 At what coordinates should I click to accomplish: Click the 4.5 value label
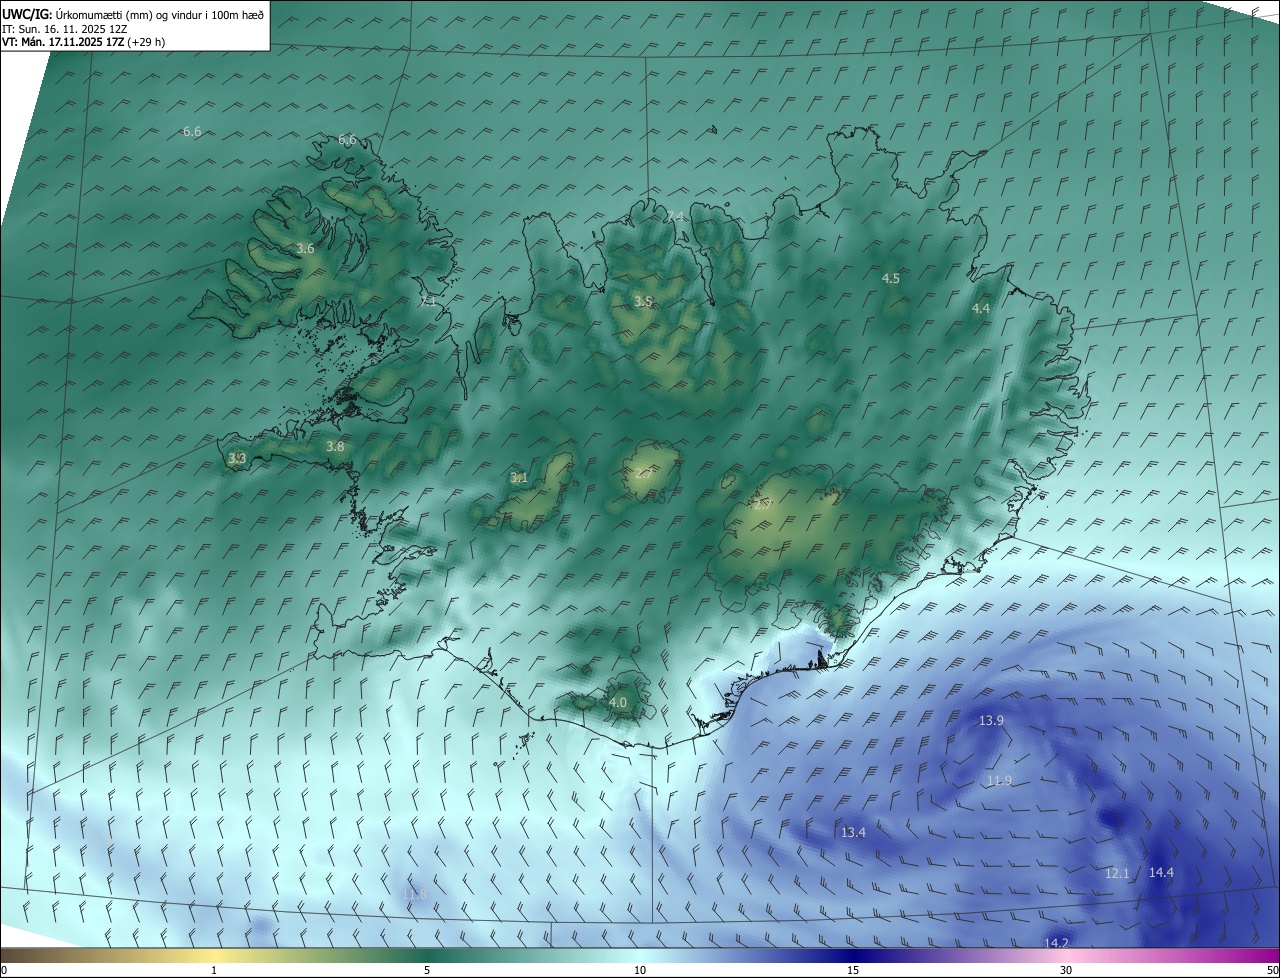[x=891, y=278]
